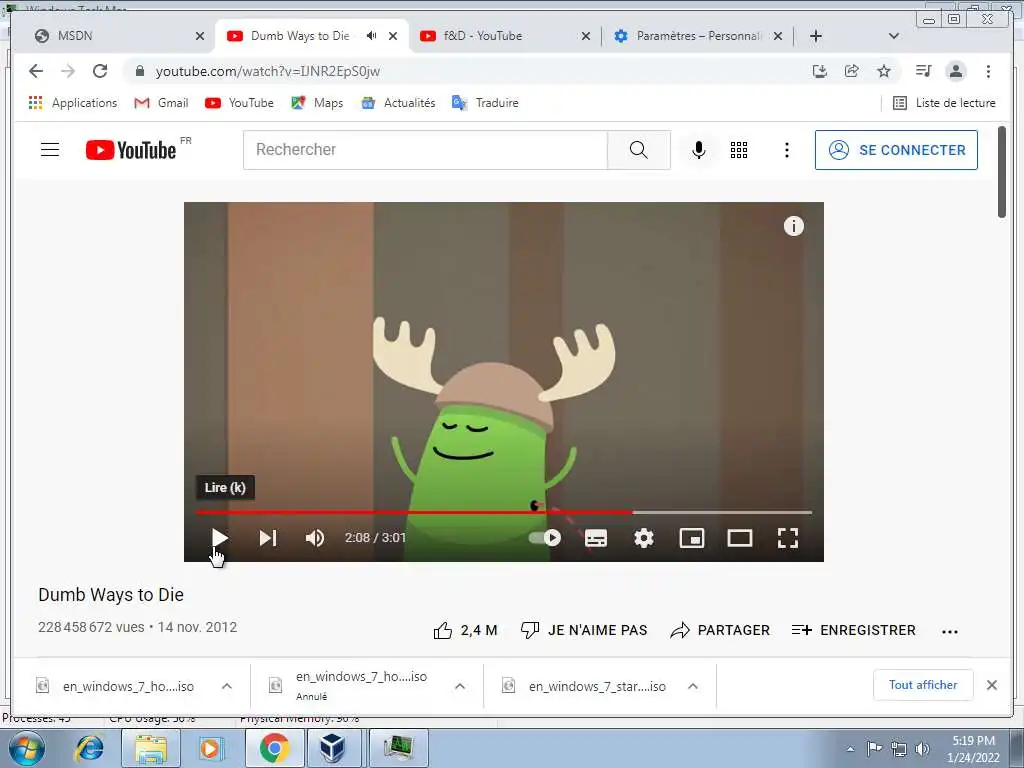Open Applications bookmark shortcut
The height and width of the screenshot is (768, 1024).
click(x=73, y=103)
